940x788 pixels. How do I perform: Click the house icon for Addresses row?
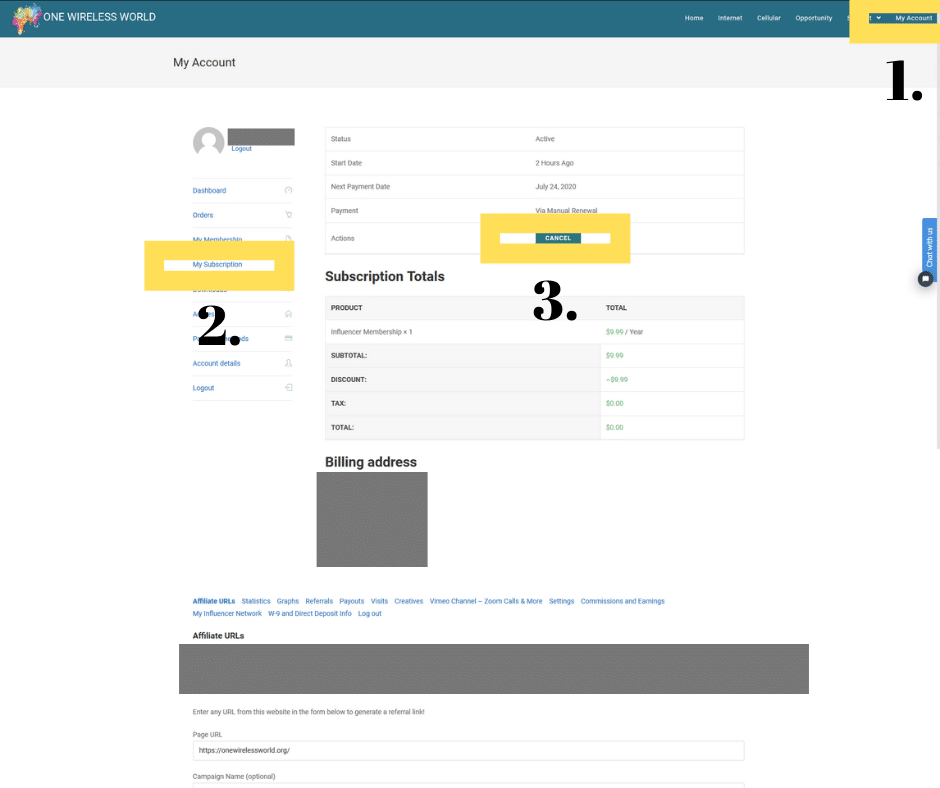(x=288, y=314)
